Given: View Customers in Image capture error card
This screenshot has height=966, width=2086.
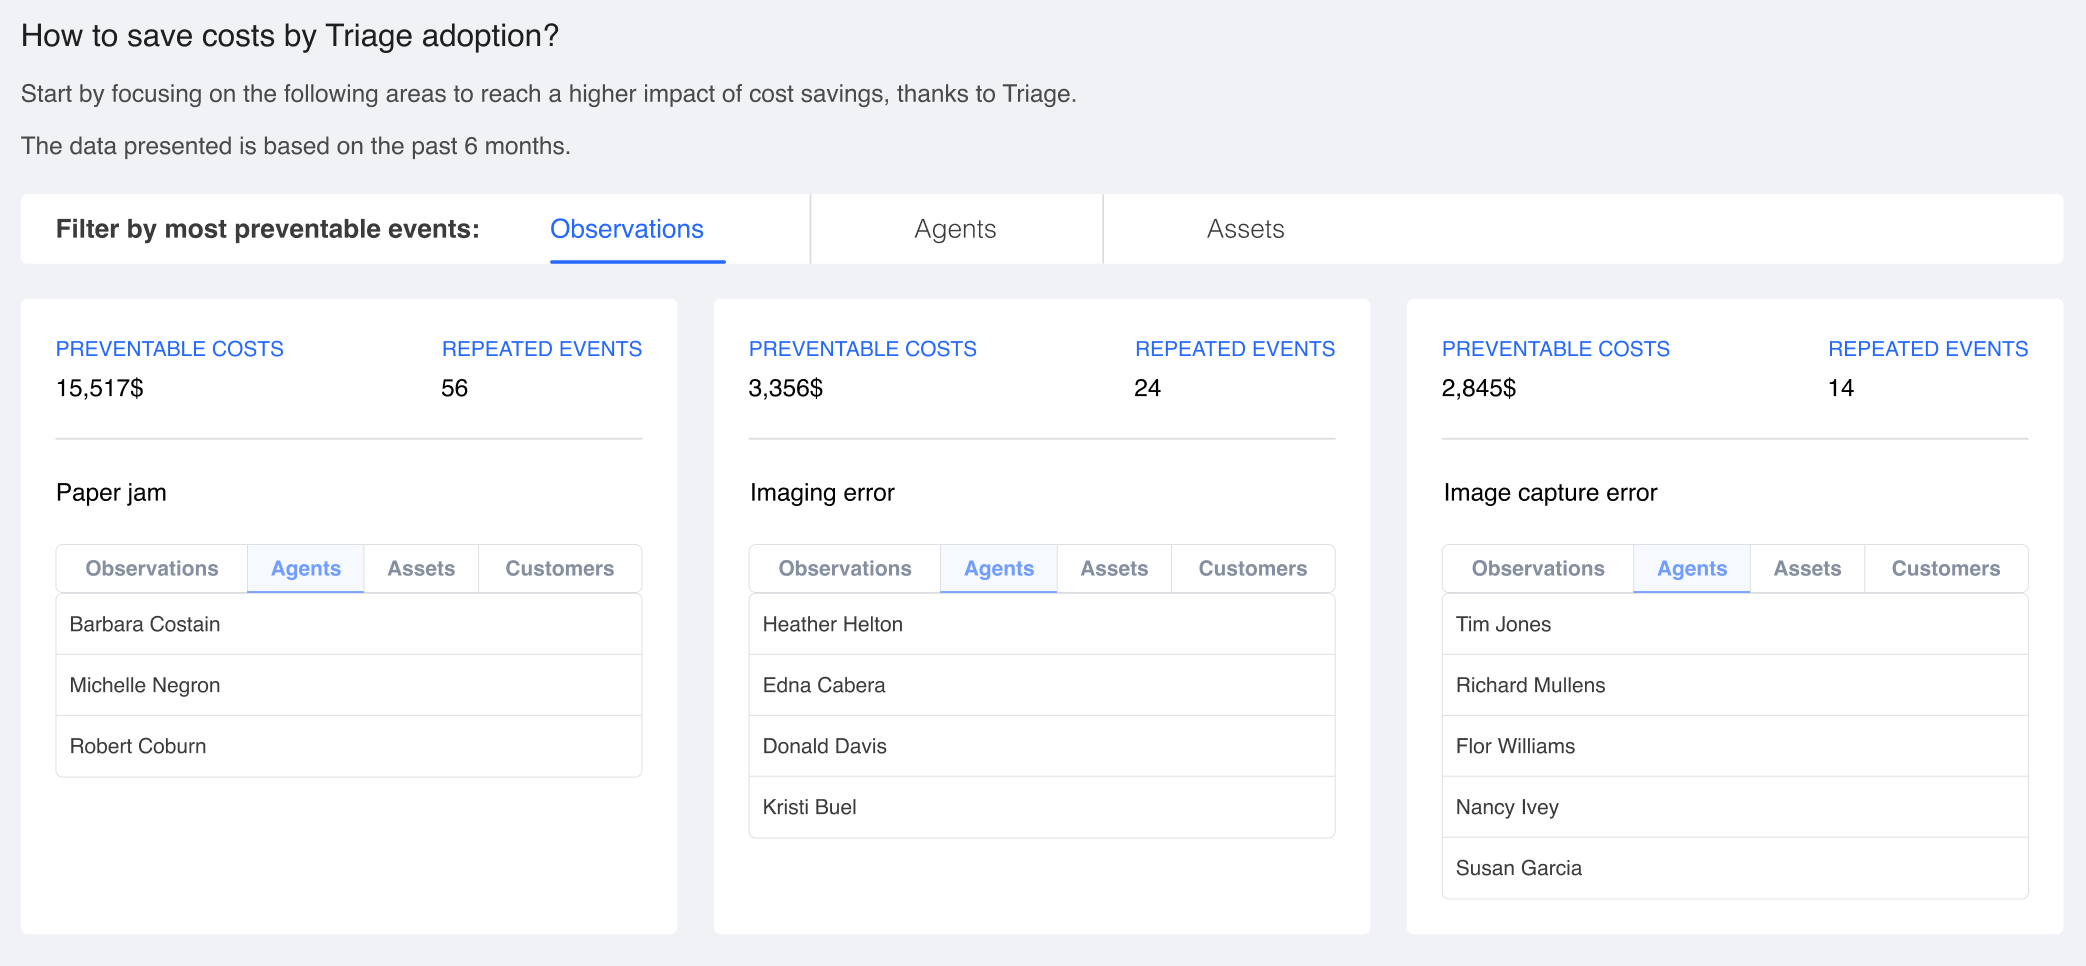Looking at the screenshot, I should coord(1945,569).
